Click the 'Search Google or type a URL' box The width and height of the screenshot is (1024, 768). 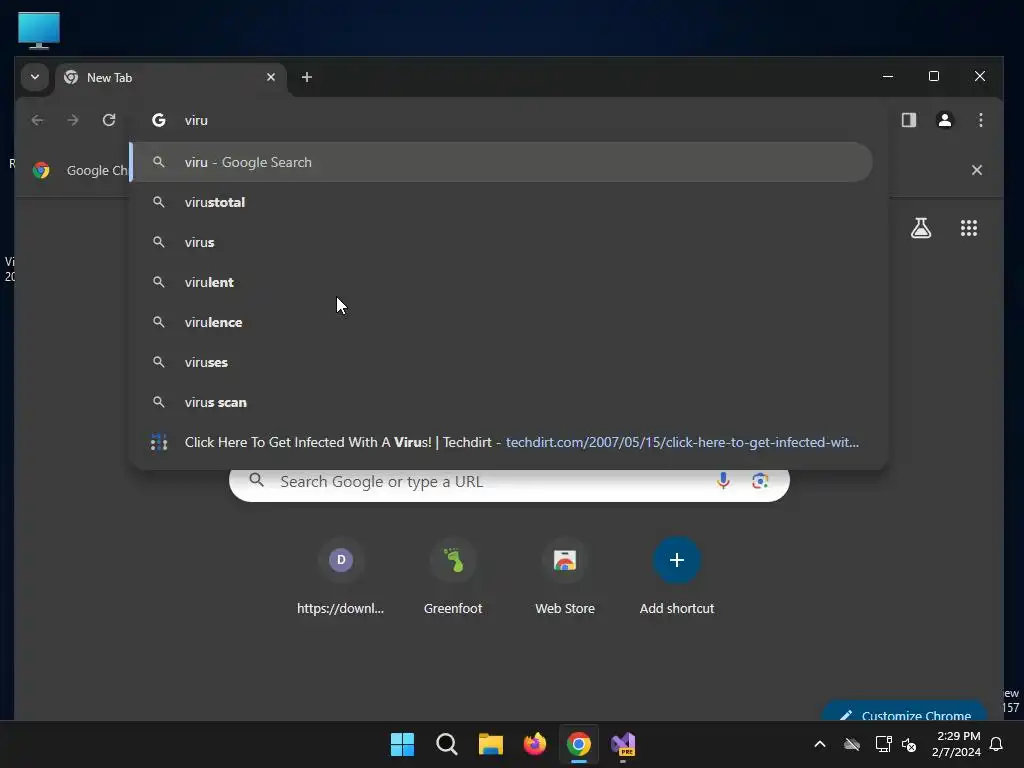pyautogui.click(x=509, y=482)
